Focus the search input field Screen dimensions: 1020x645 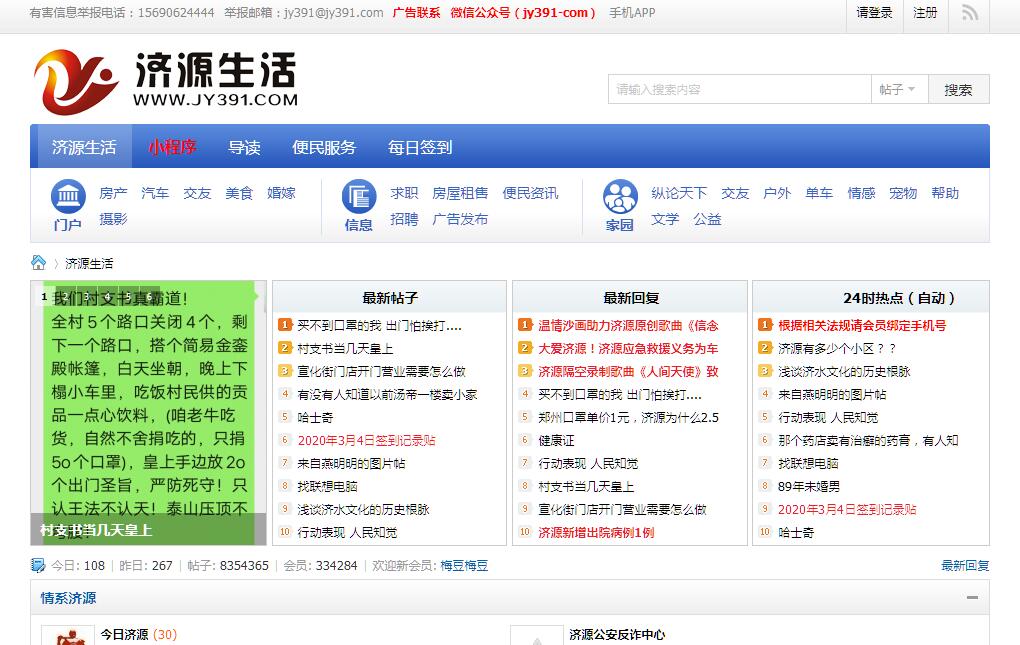739,89
